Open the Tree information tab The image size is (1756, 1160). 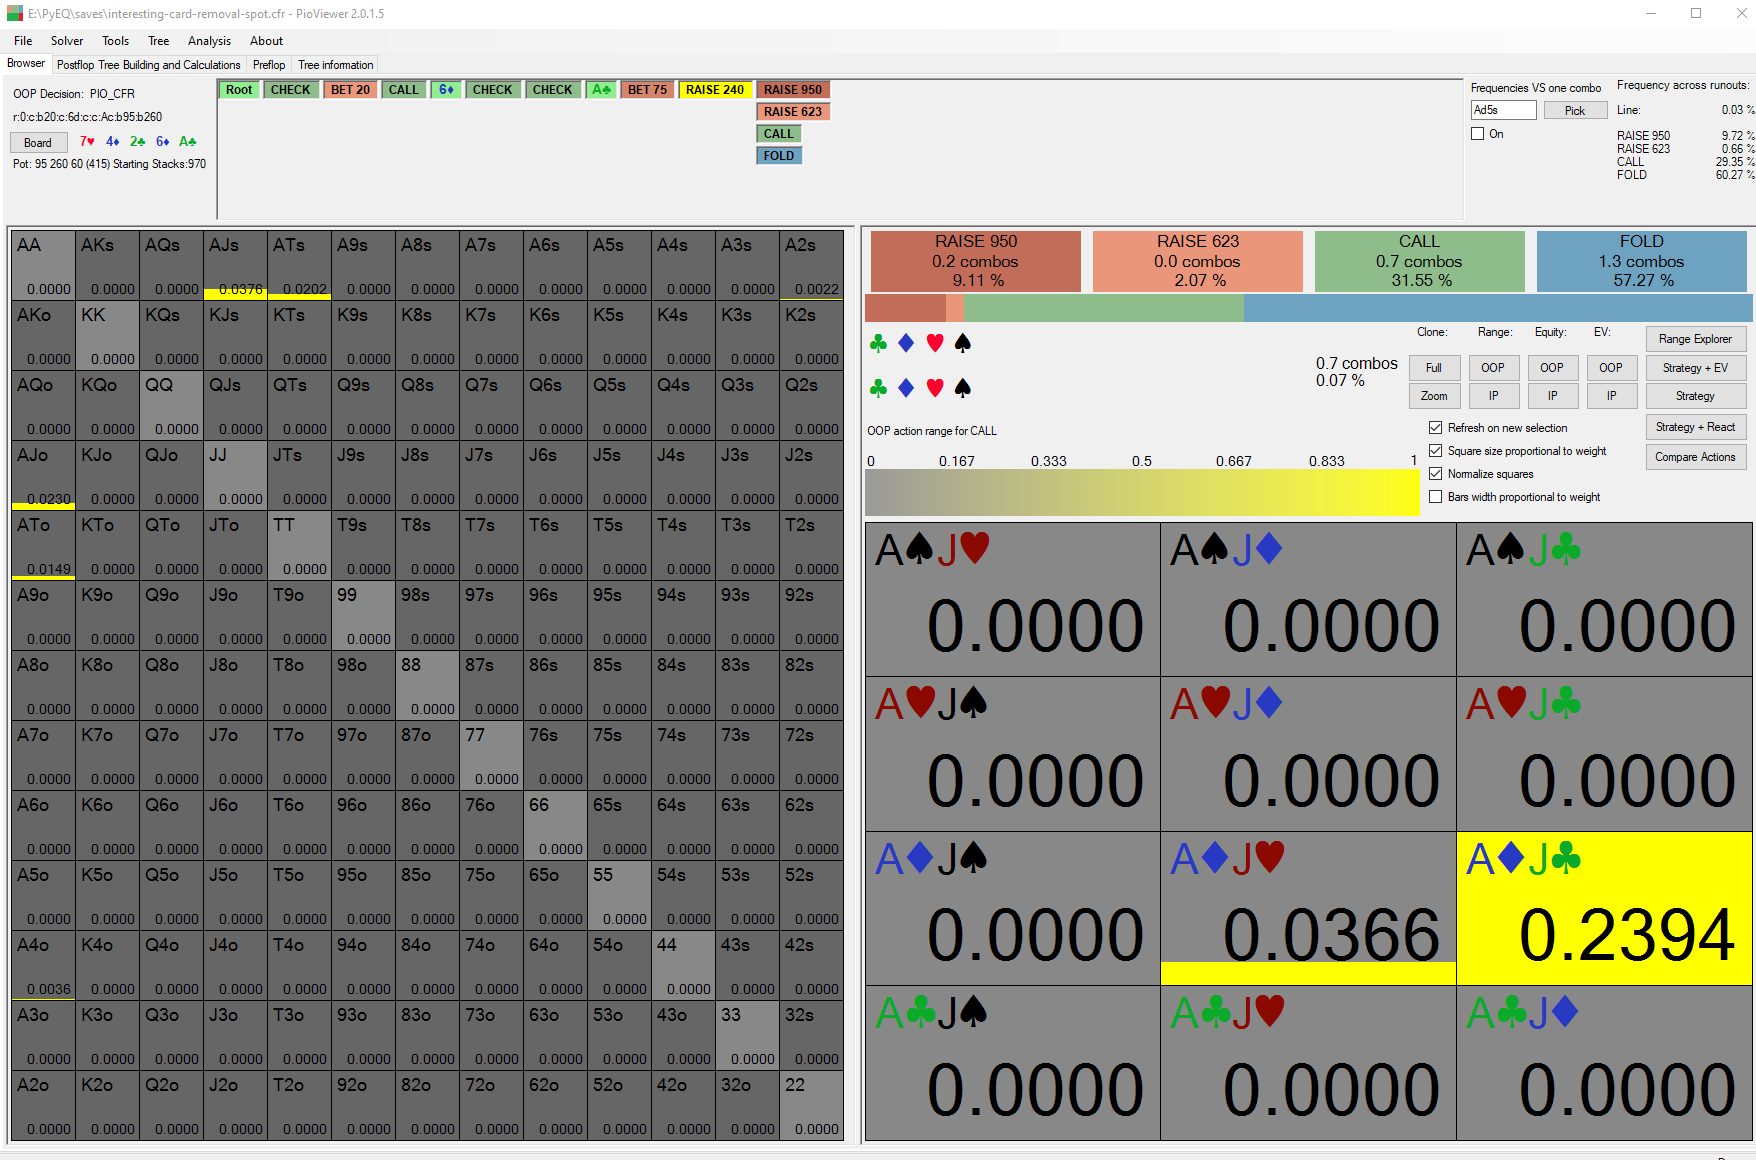(336, 65)
